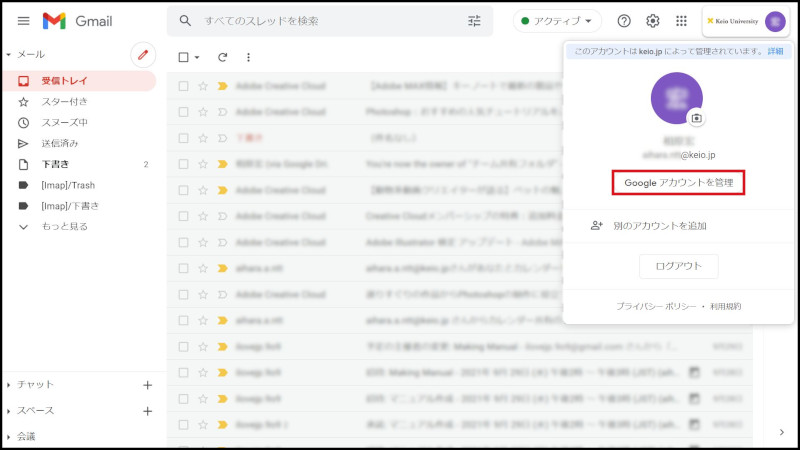Open the settings gear icon
The height and width of the screenshot is (450, 800).
(x=653, y=21)
